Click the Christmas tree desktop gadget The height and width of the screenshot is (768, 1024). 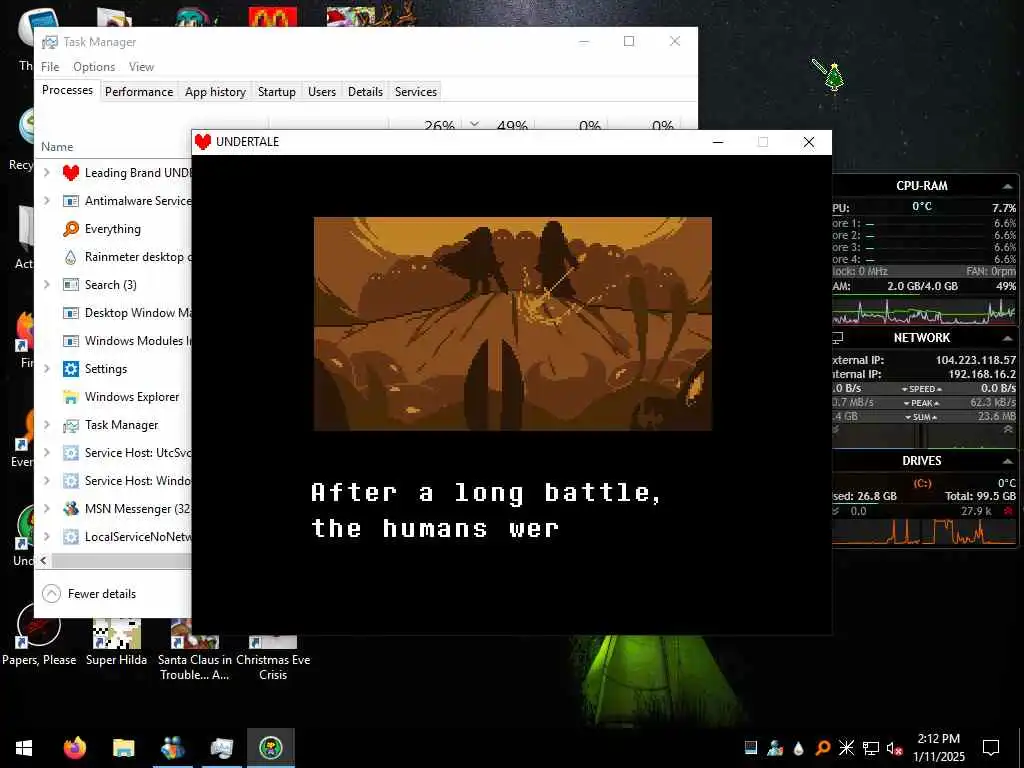[x=834, y=76]
